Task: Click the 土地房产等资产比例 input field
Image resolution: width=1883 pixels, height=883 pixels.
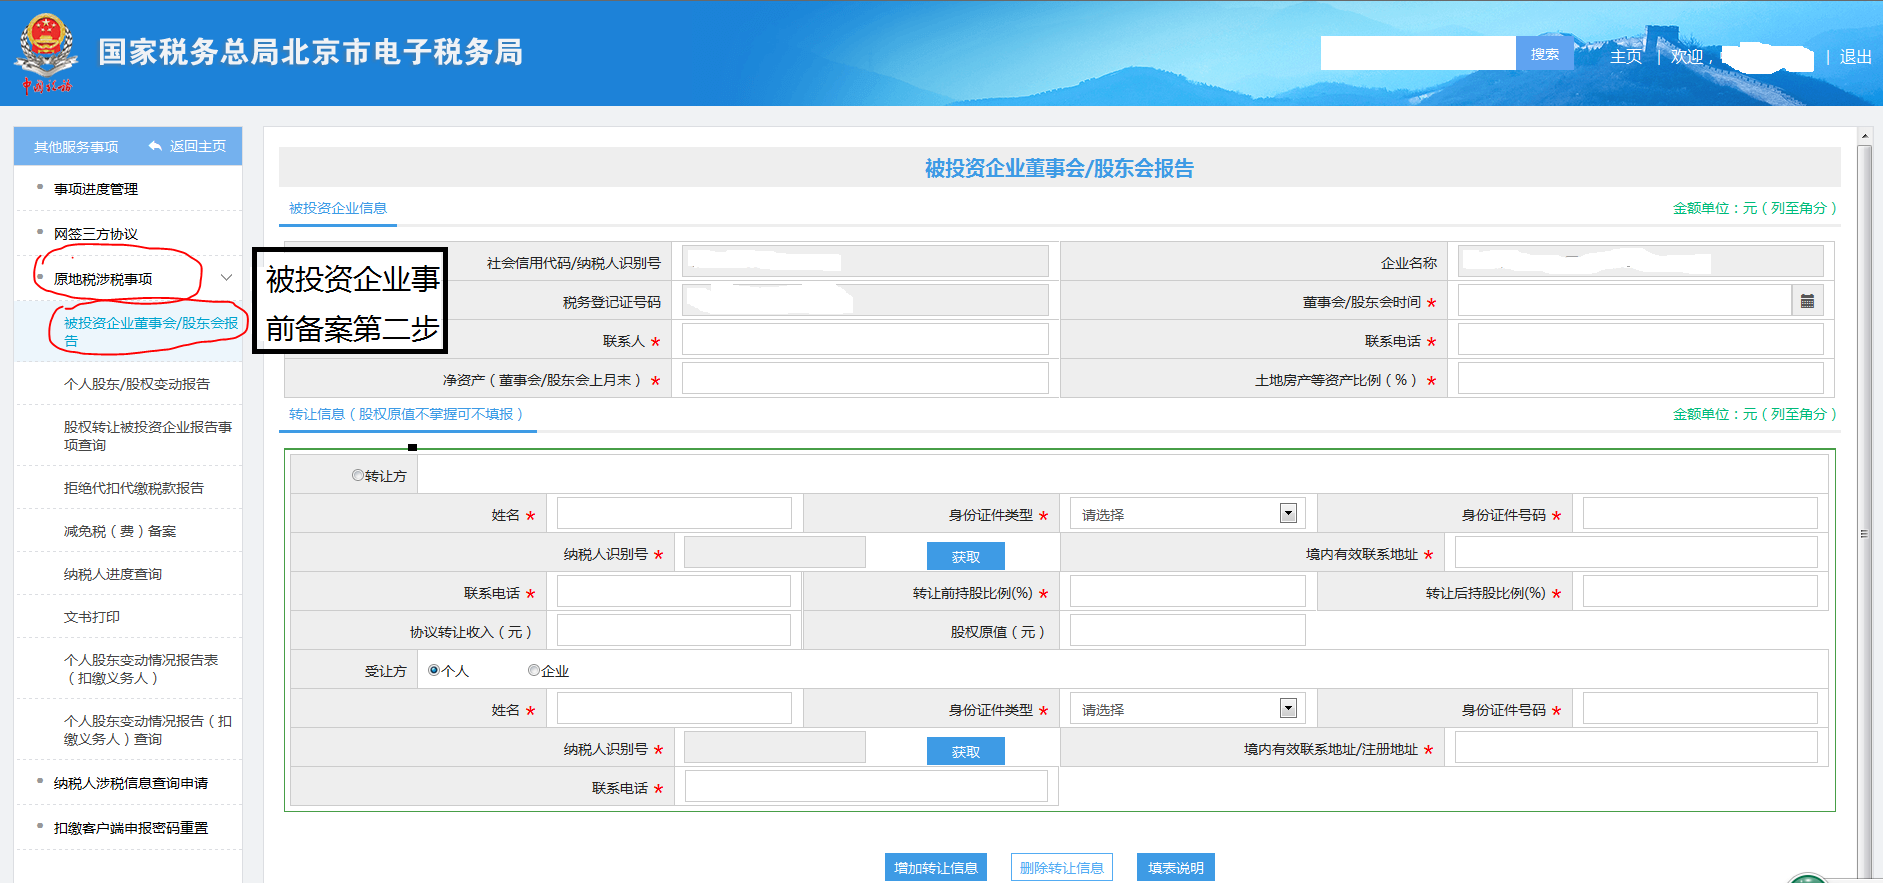Action: coord(1640,379)
